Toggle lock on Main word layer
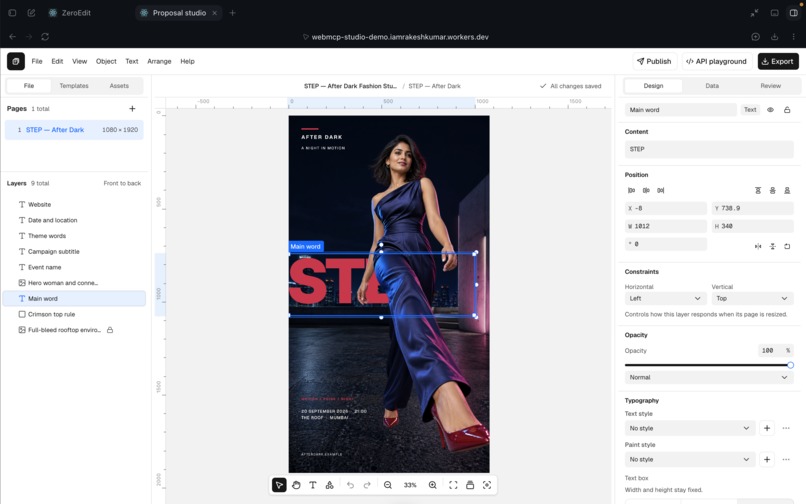Screen dimensions: 806x504 787,110
